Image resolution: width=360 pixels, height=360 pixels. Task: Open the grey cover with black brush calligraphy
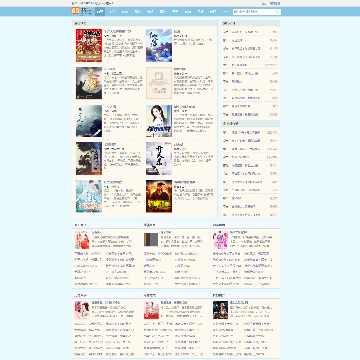click(x=159, y=159)
